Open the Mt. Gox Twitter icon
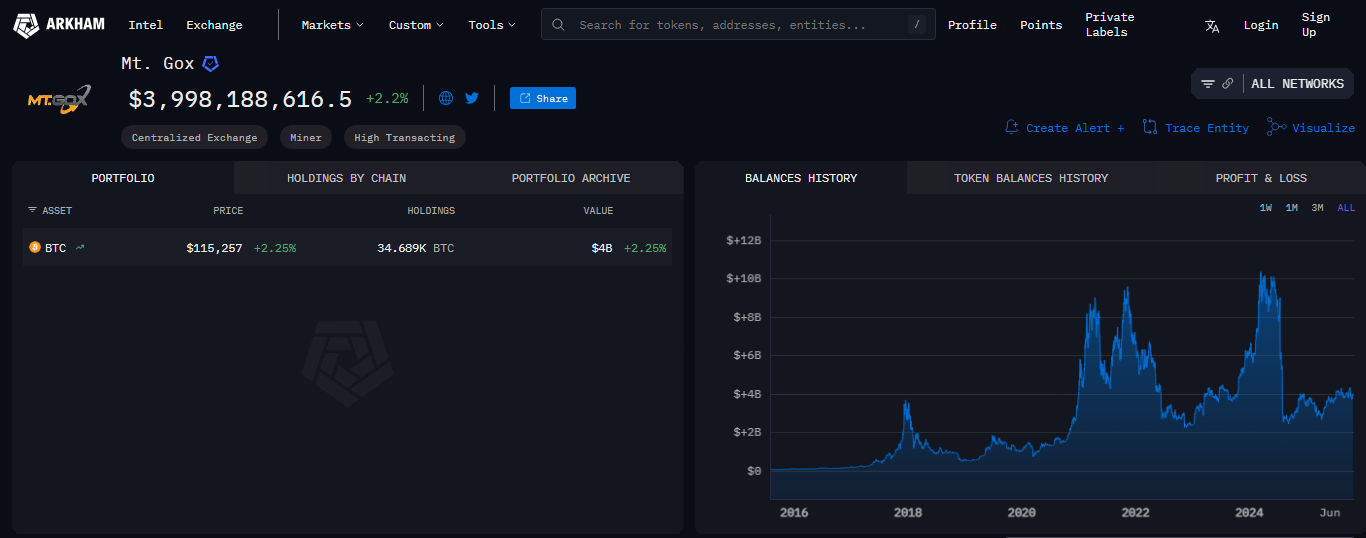The width and height of the screenshot is (1366, 538). [472, 98]
